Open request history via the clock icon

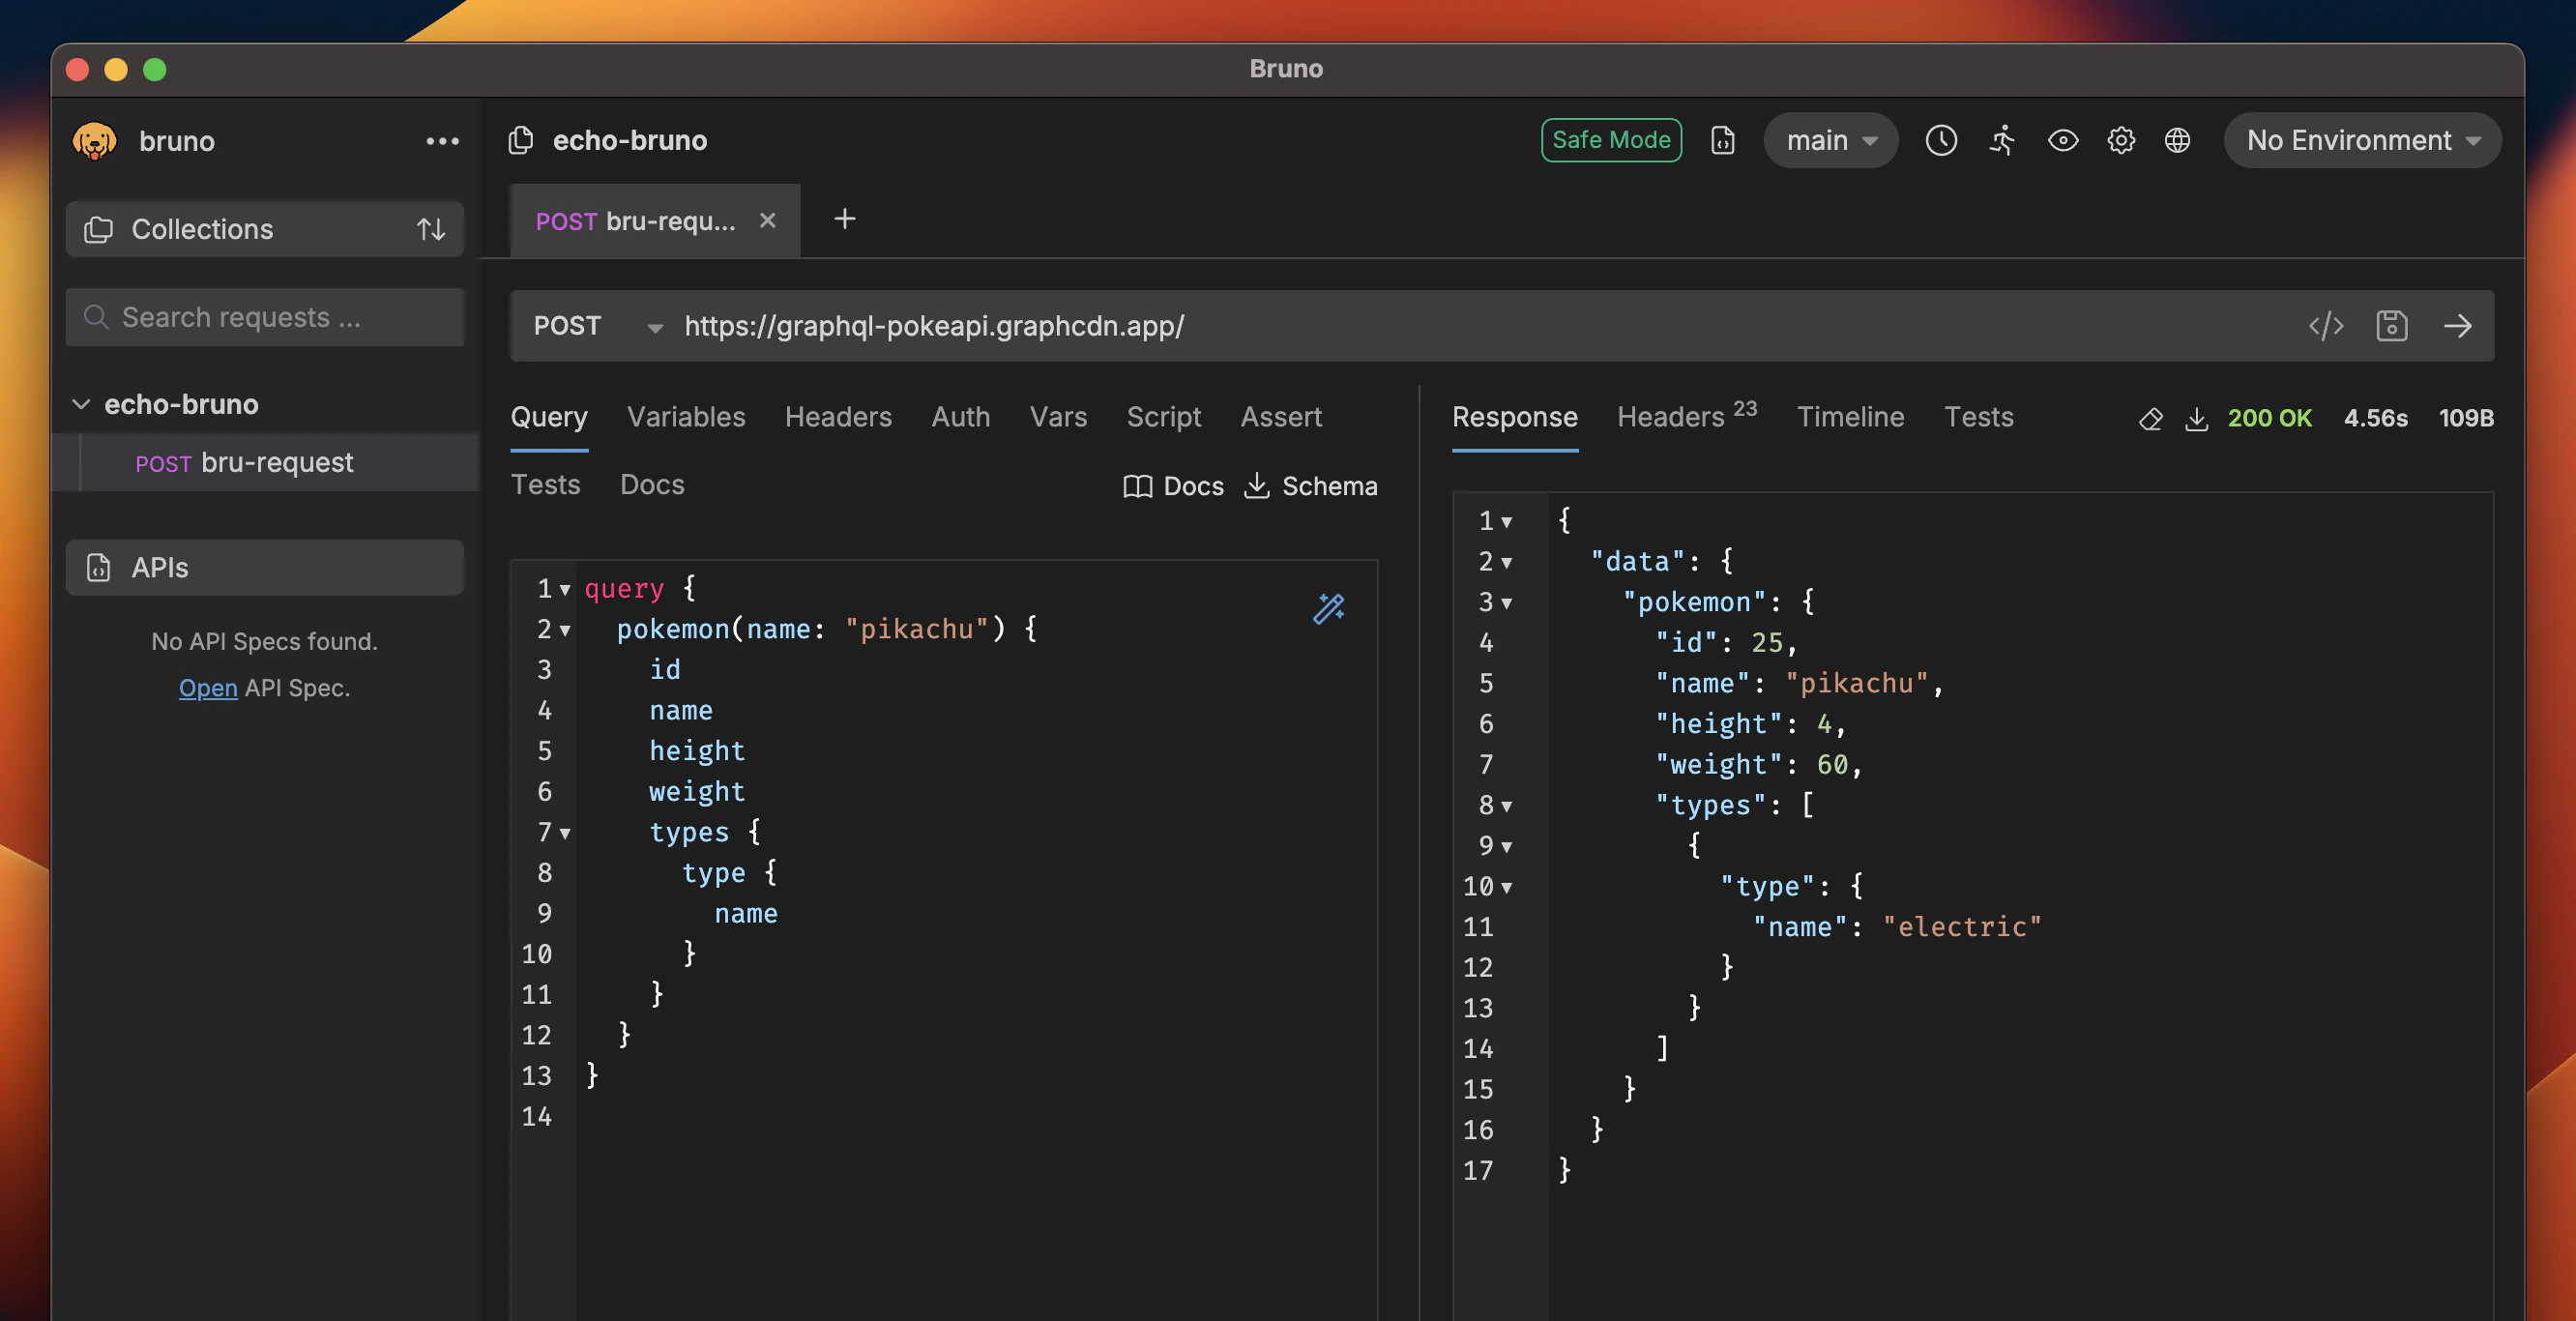pyautogui.click(x=1941, y=141)
